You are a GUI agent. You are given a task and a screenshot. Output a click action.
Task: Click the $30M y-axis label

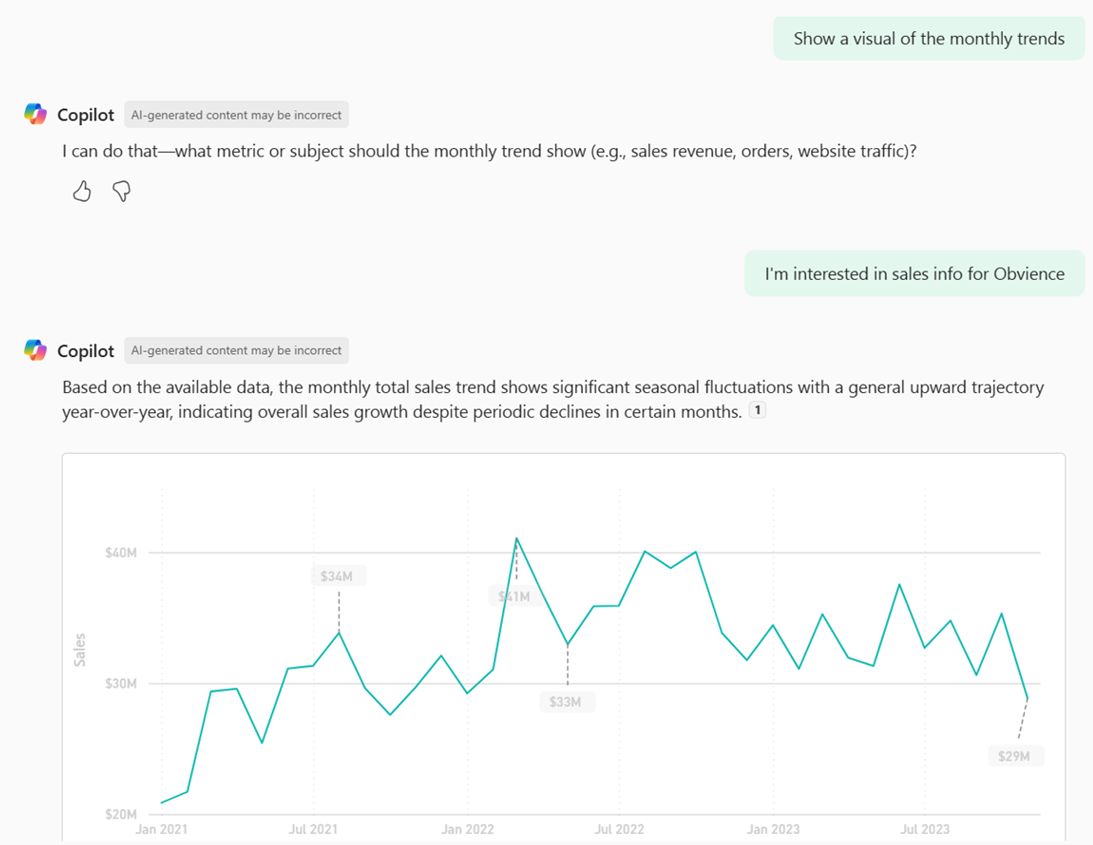point(121,683)
